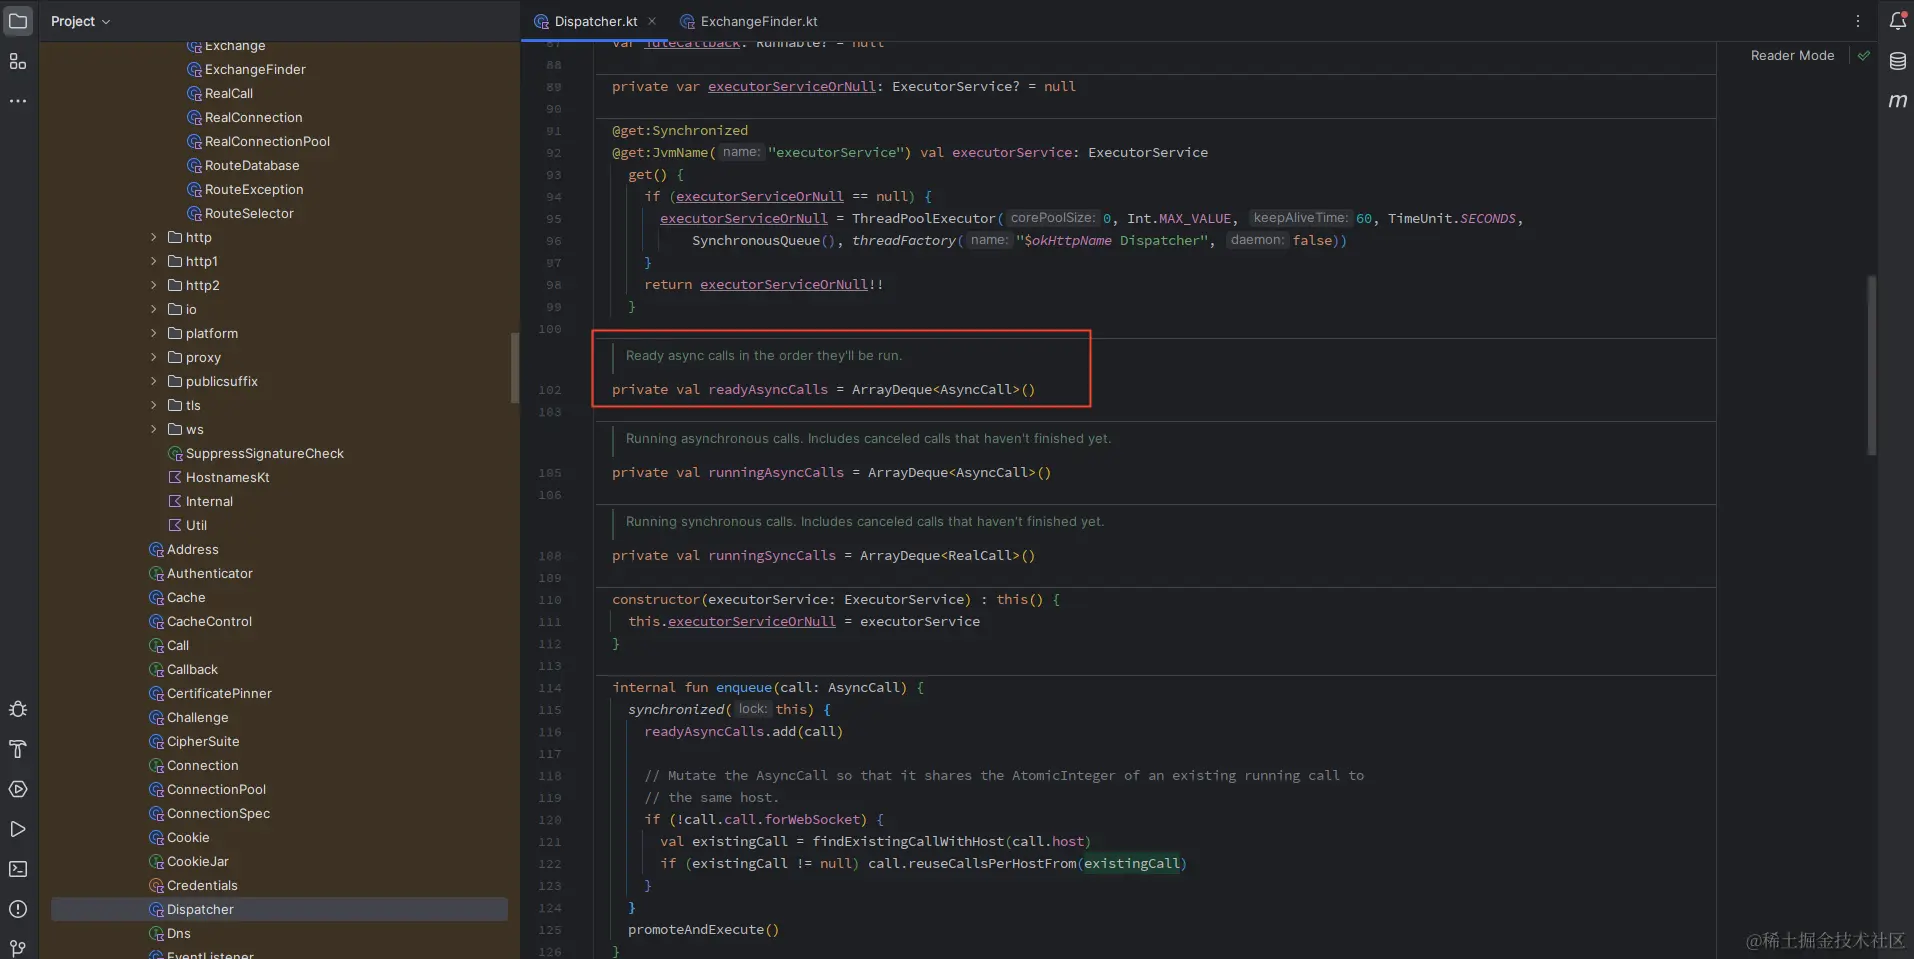This screenshot has width=1914, height=959.
Task: Click line number 114 in gutter
Action: [550, 688]
